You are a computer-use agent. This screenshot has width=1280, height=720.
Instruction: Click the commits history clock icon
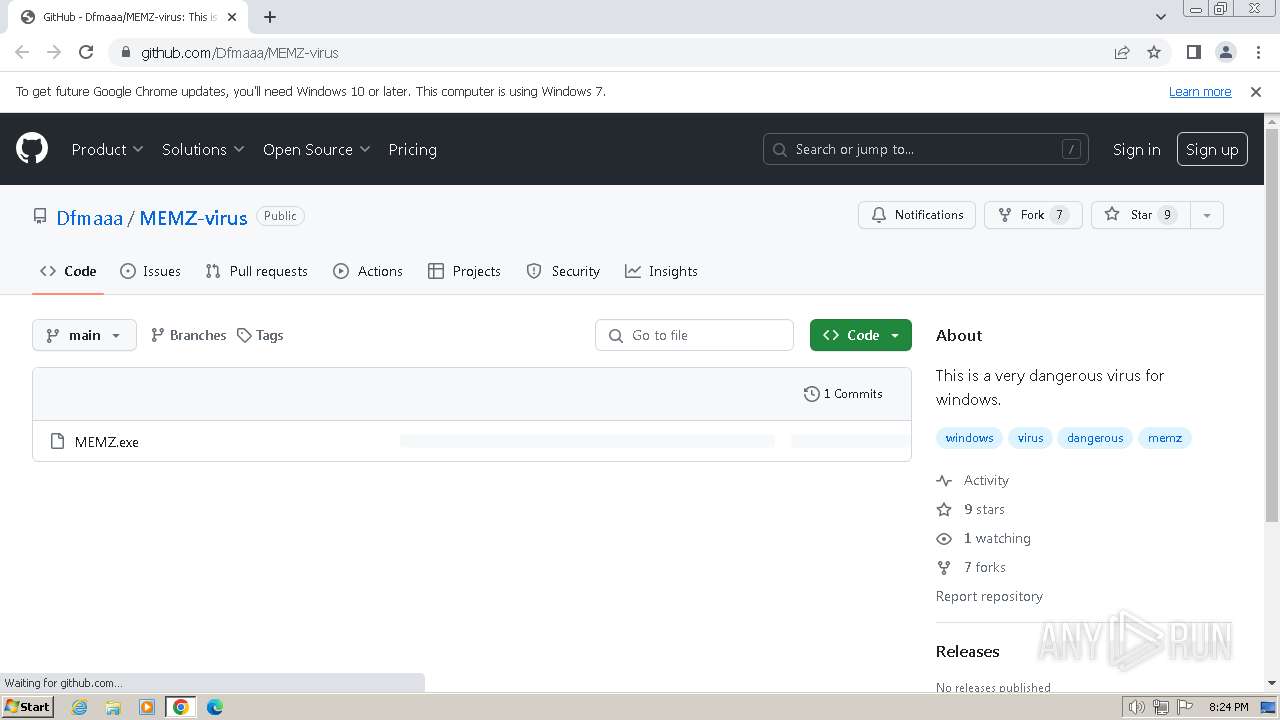tap(811, 394)
